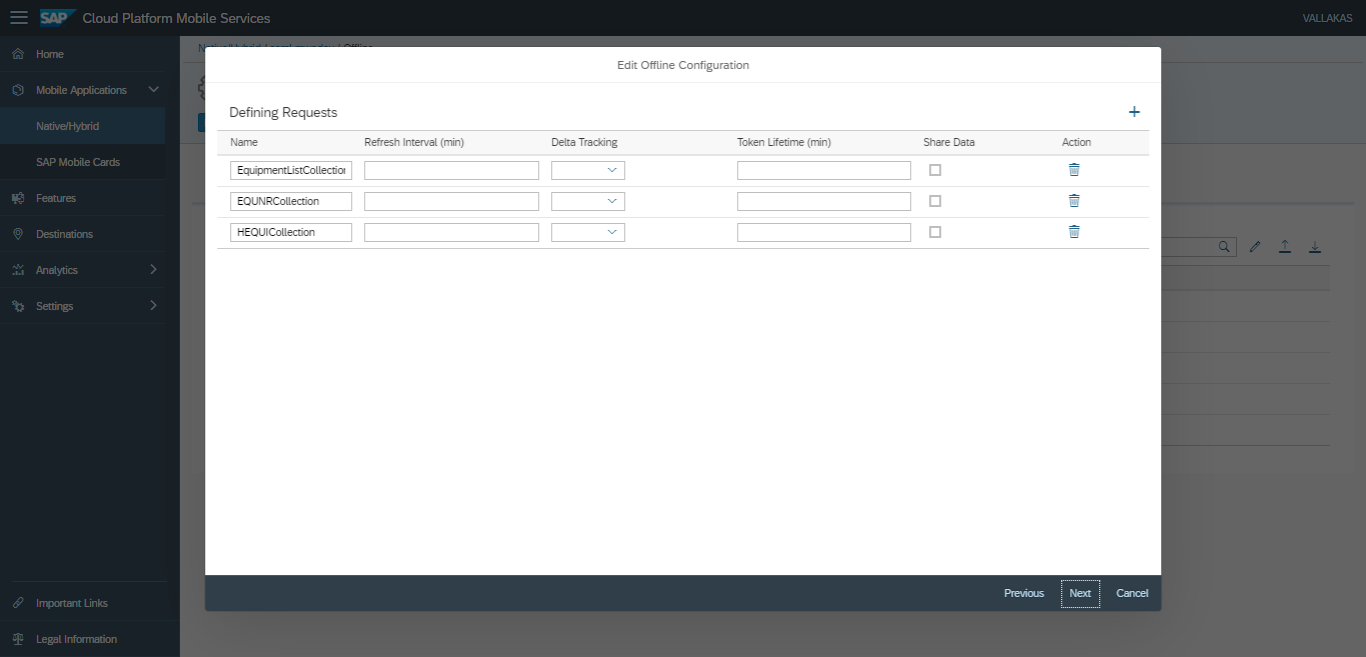Open Delta Tracking dropdown for EquipmentListCollection
Screen dimensions: 1366x657
coord(588,171)
